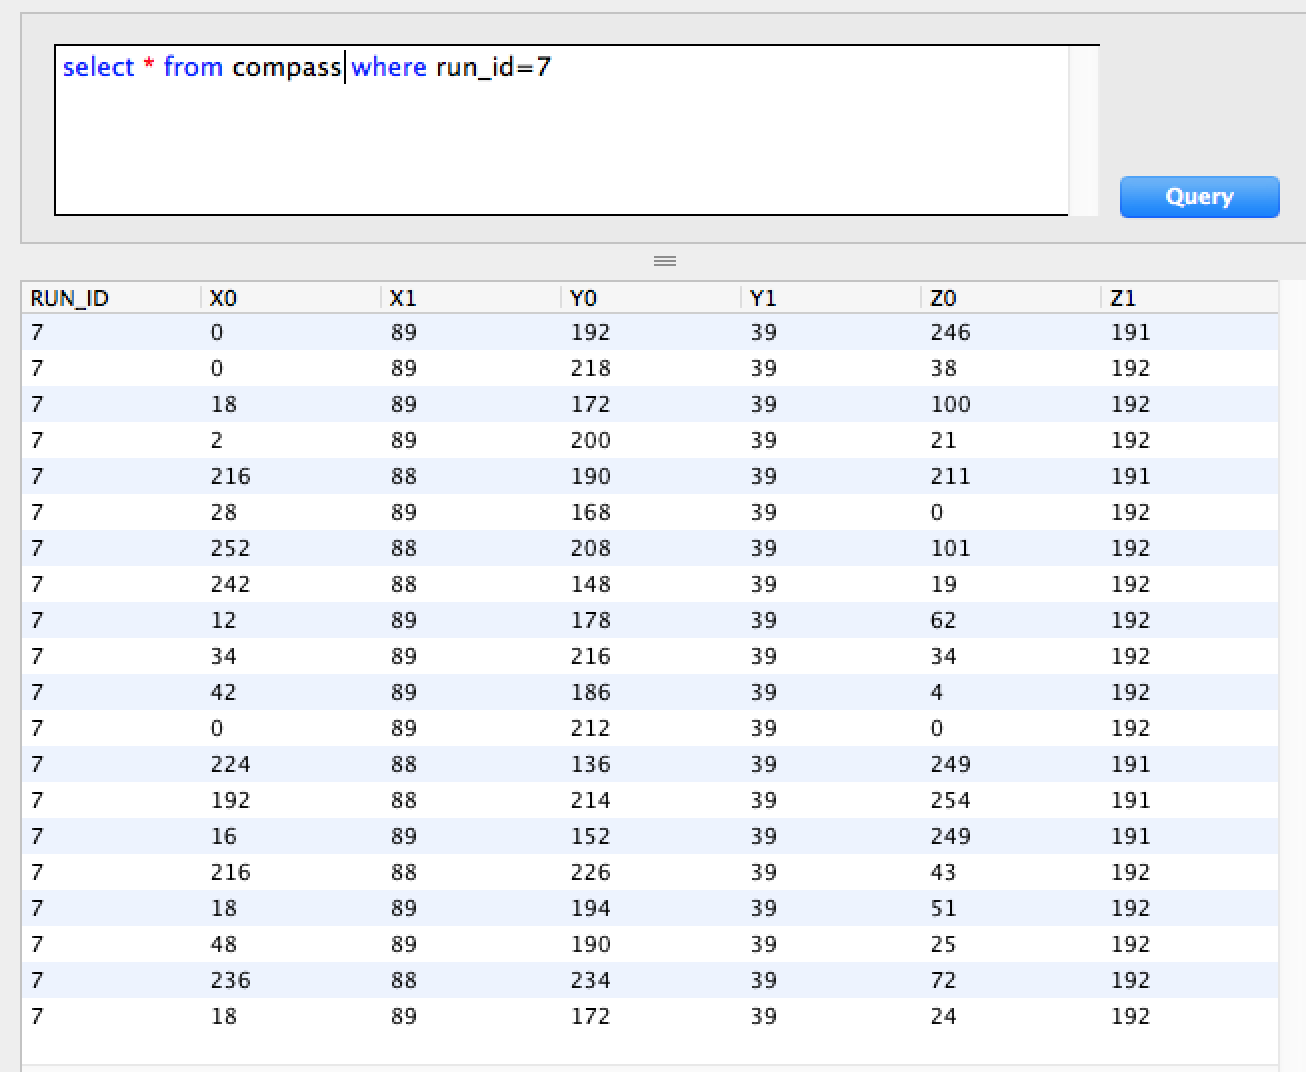Click the divider between RUN_ID and X0 headers
Screen dimensions: 1306x1072
(x=199, y=297)
